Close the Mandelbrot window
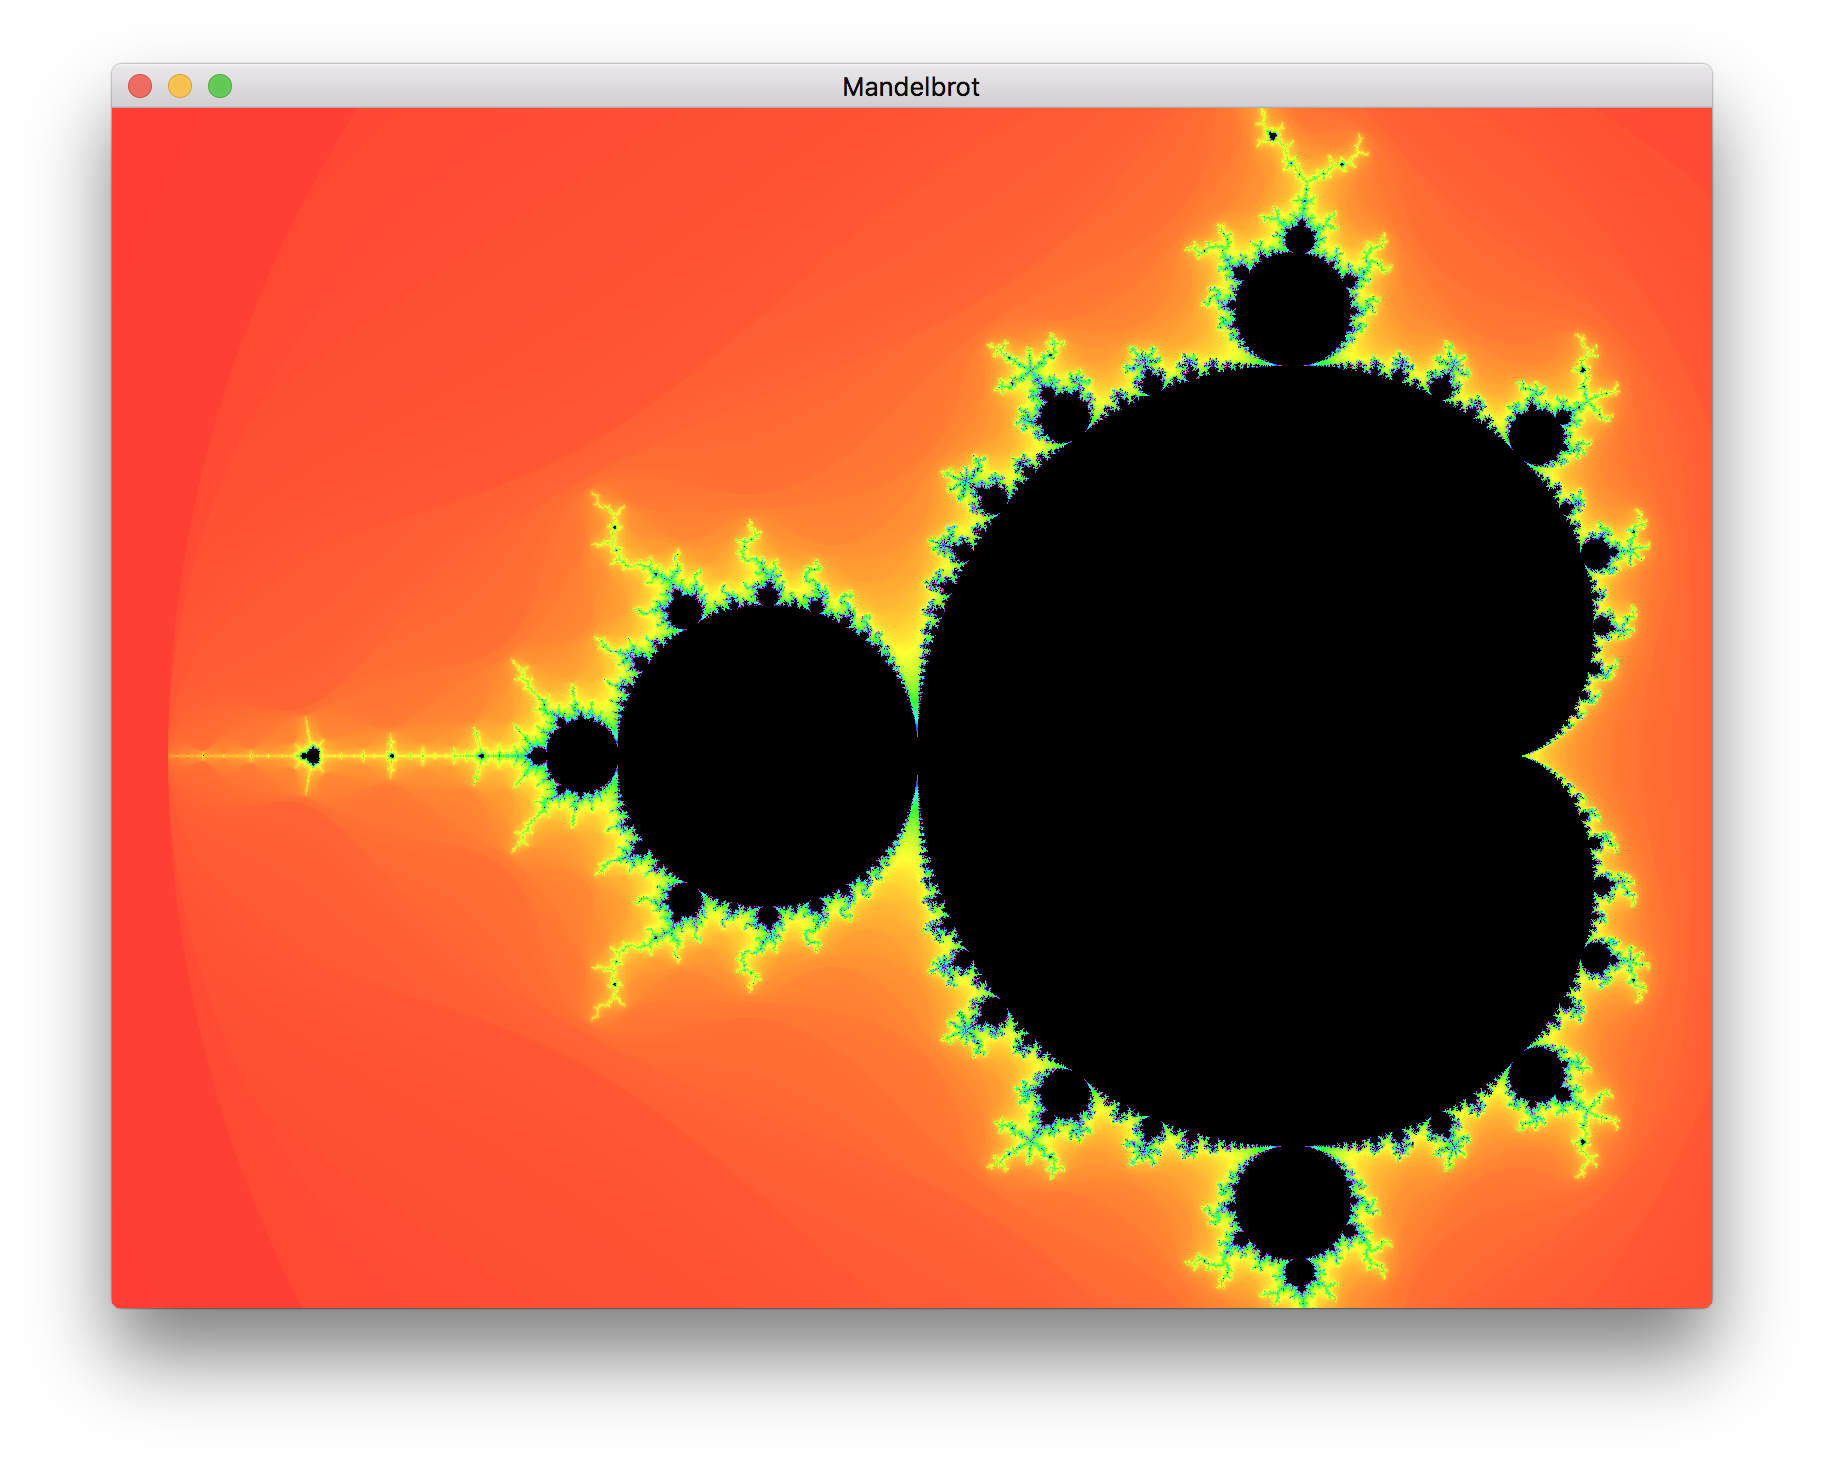The height and width of the screenshot is (1468, 1824). (x=140, y=86)
